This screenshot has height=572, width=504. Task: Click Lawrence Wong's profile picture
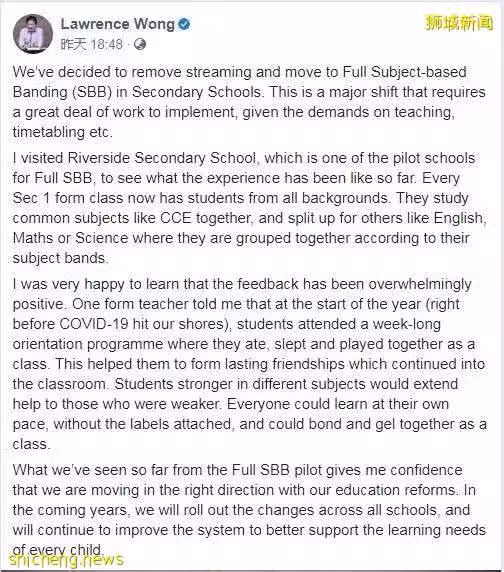pyautogui.click(x=33, y=34)
